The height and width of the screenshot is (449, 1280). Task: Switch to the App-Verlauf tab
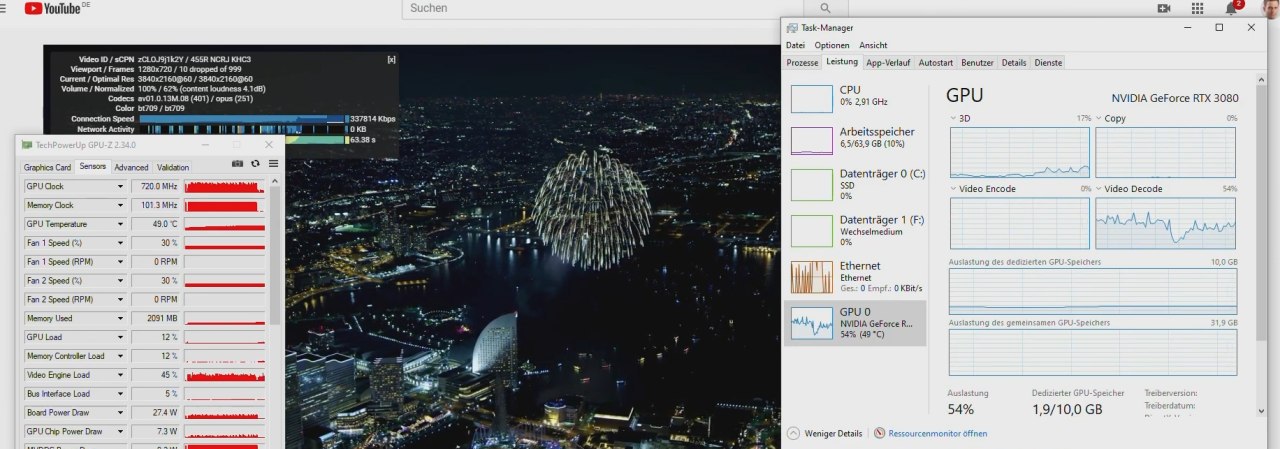click(x=888, y=62)
